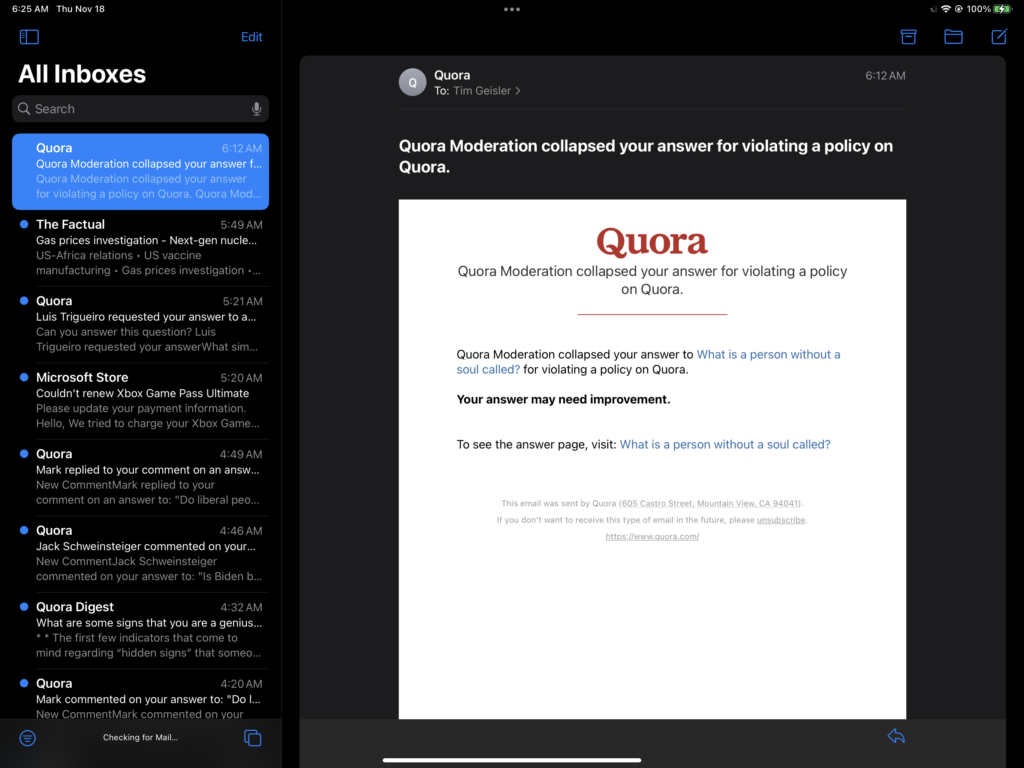Tap the Quora sender name in header

(x=452, y=75)
